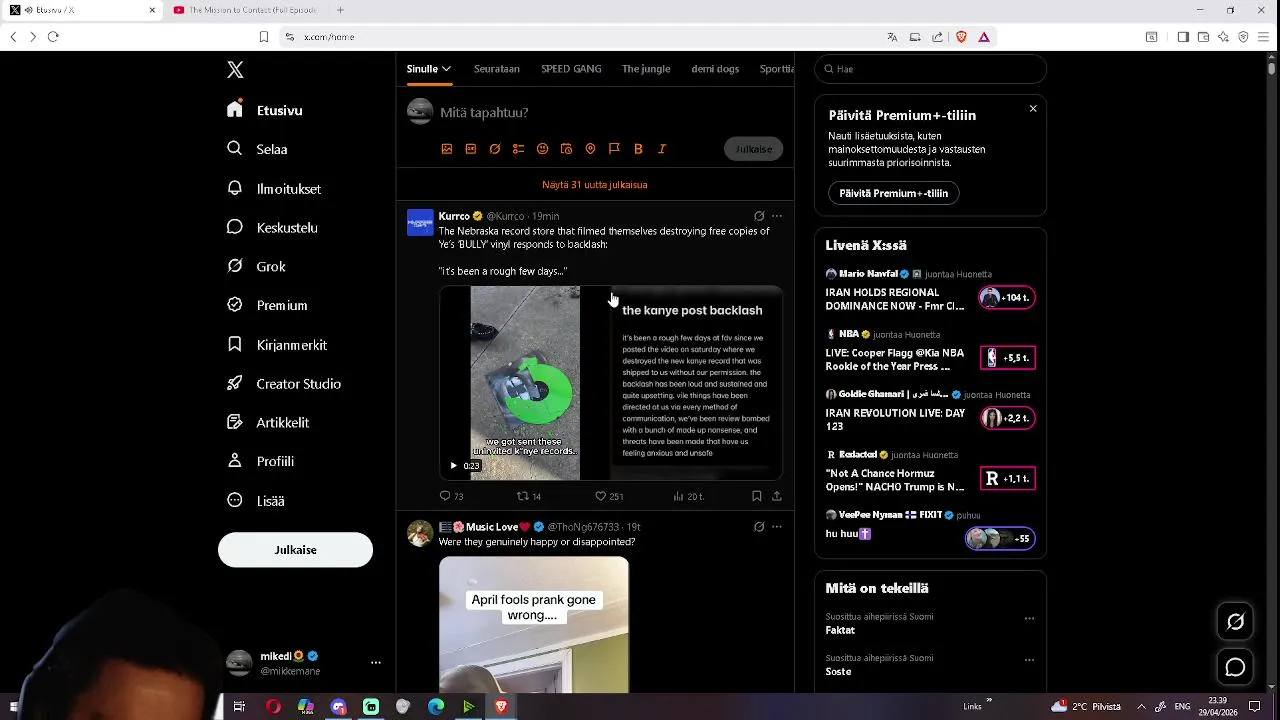The image size is (1280, 720).
Task: Open floating chat messages button
Action: (1235, 667)
